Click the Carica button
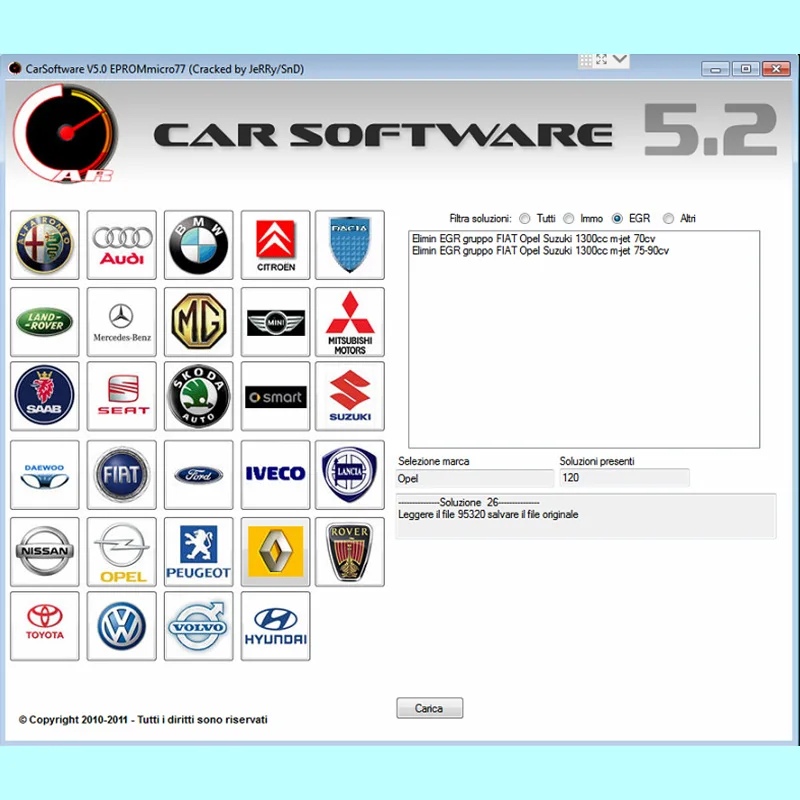The width and height of the screenshot is (800, 800). (x=430, y=708)
